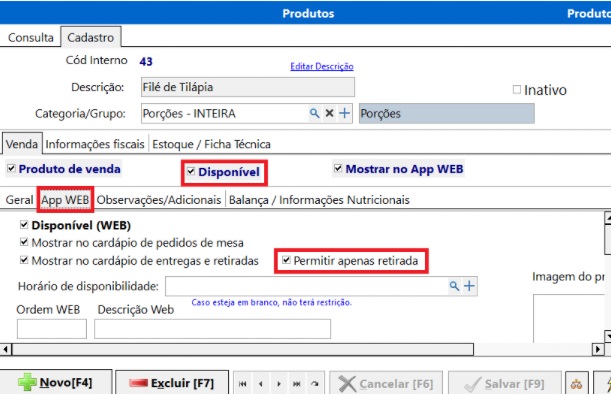Click the Descrição field with Filé de Tilápia
611x395 pixels.
(248, 87)
